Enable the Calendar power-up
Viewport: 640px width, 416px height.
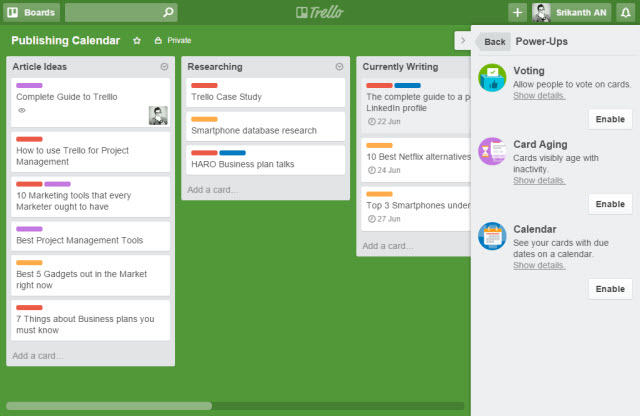click(610, 289)
